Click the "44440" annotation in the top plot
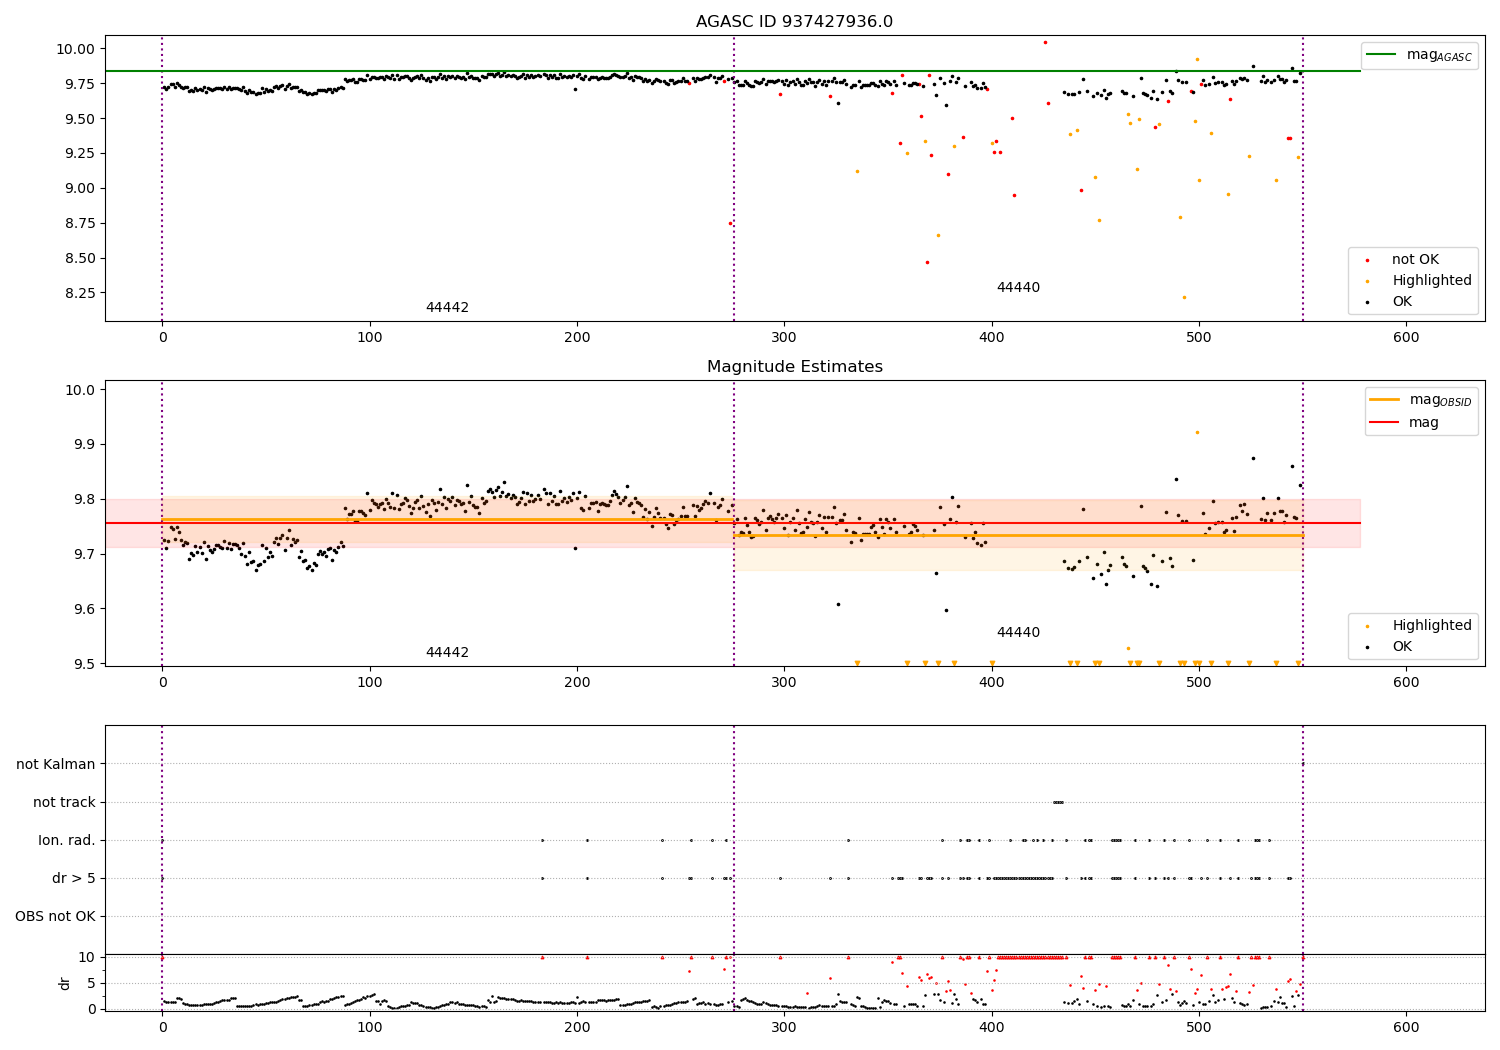 pos(1018,288)
